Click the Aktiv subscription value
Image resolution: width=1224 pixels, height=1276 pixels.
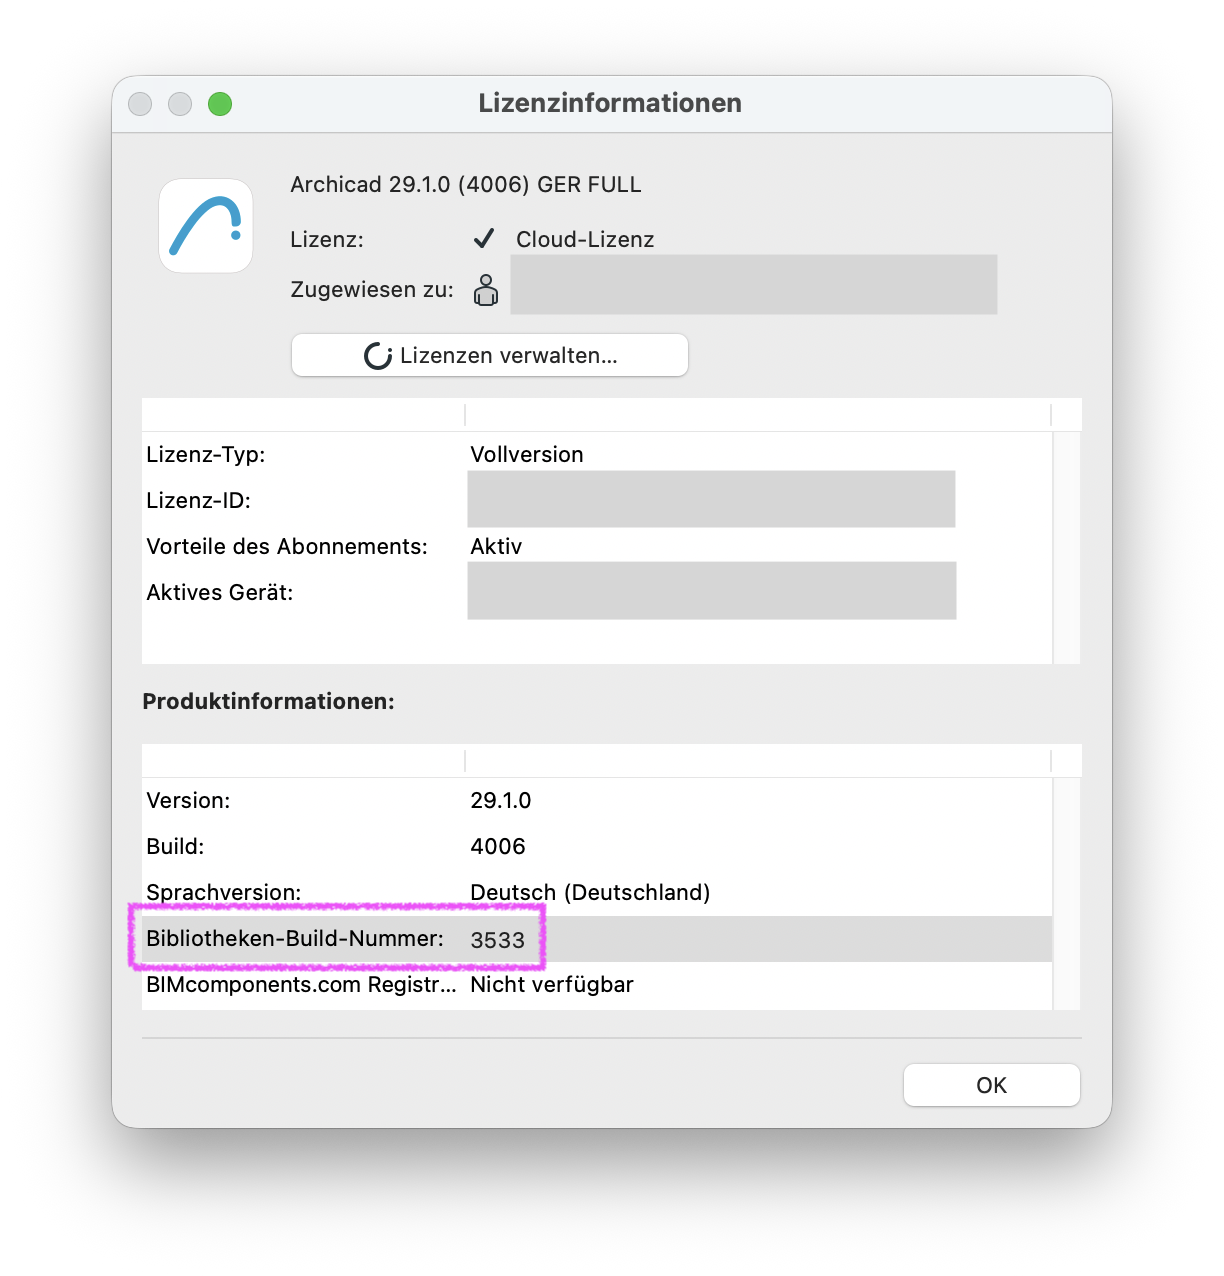click(x=496, y=546)
